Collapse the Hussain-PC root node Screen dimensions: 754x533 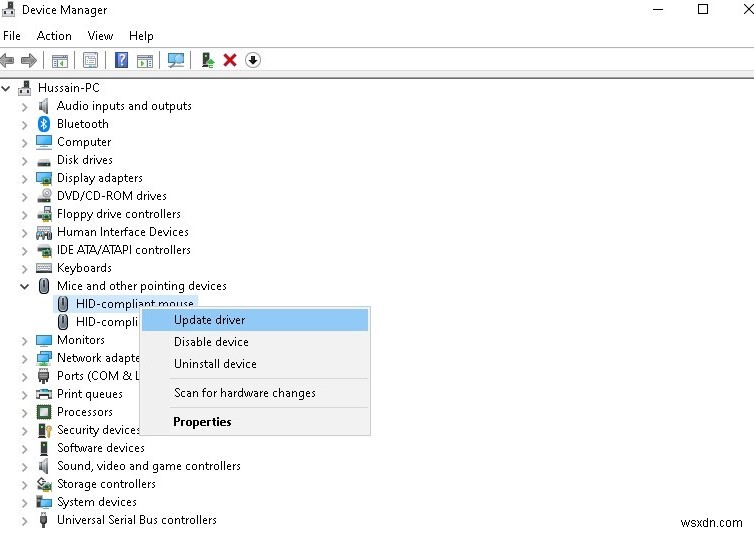coord(6,88)
